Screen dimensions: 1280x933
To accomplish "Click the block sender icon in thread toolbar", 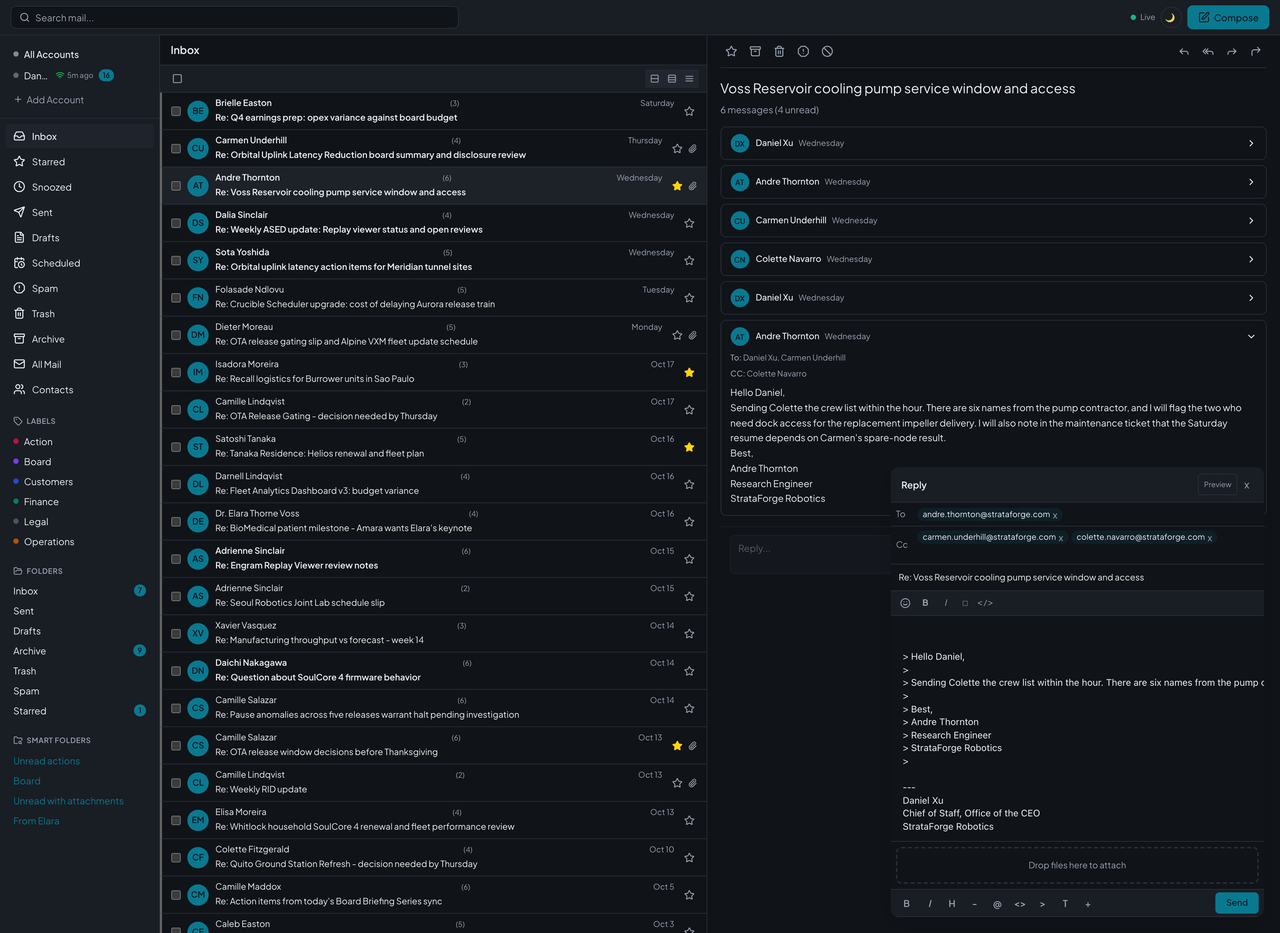I will point(827,51).
